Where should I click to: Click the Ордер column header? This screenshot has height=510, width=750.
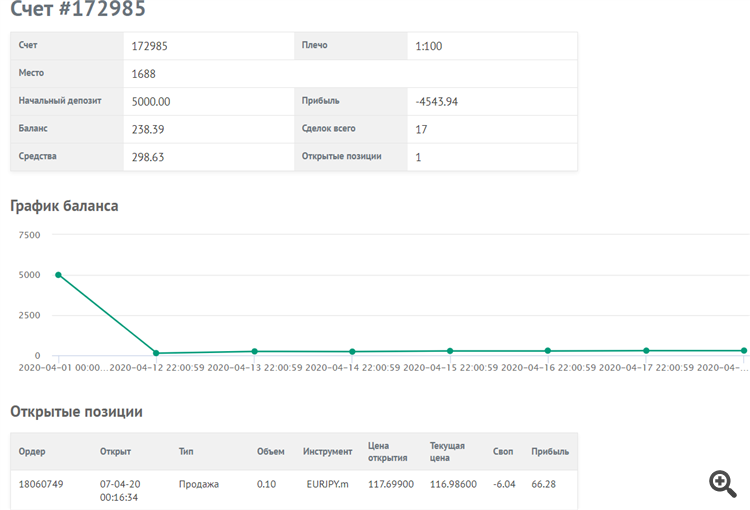pyautogui.click(x=32, y=452)
